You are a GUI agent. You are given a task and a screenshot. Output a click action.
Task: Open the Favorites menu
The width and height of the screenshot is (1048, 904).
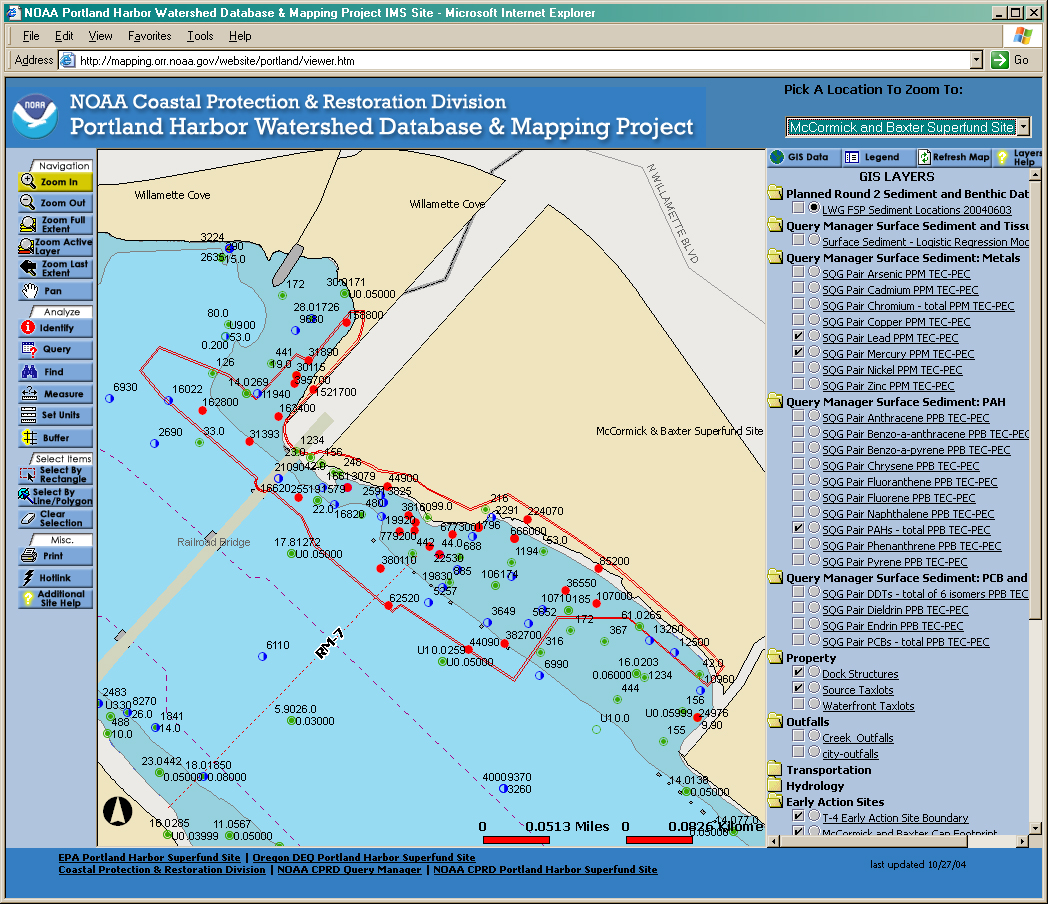[150, 36]
